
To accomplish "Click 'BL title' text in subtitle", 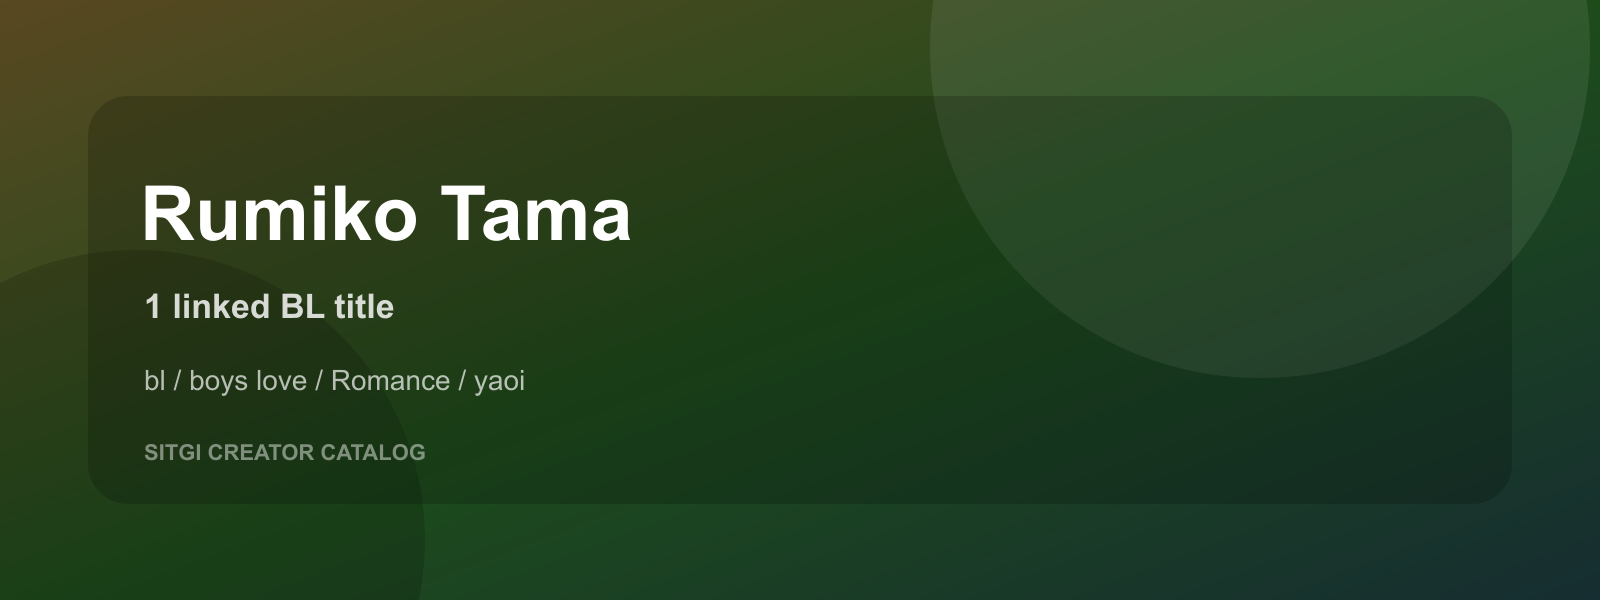I will (x=337, y=306).
